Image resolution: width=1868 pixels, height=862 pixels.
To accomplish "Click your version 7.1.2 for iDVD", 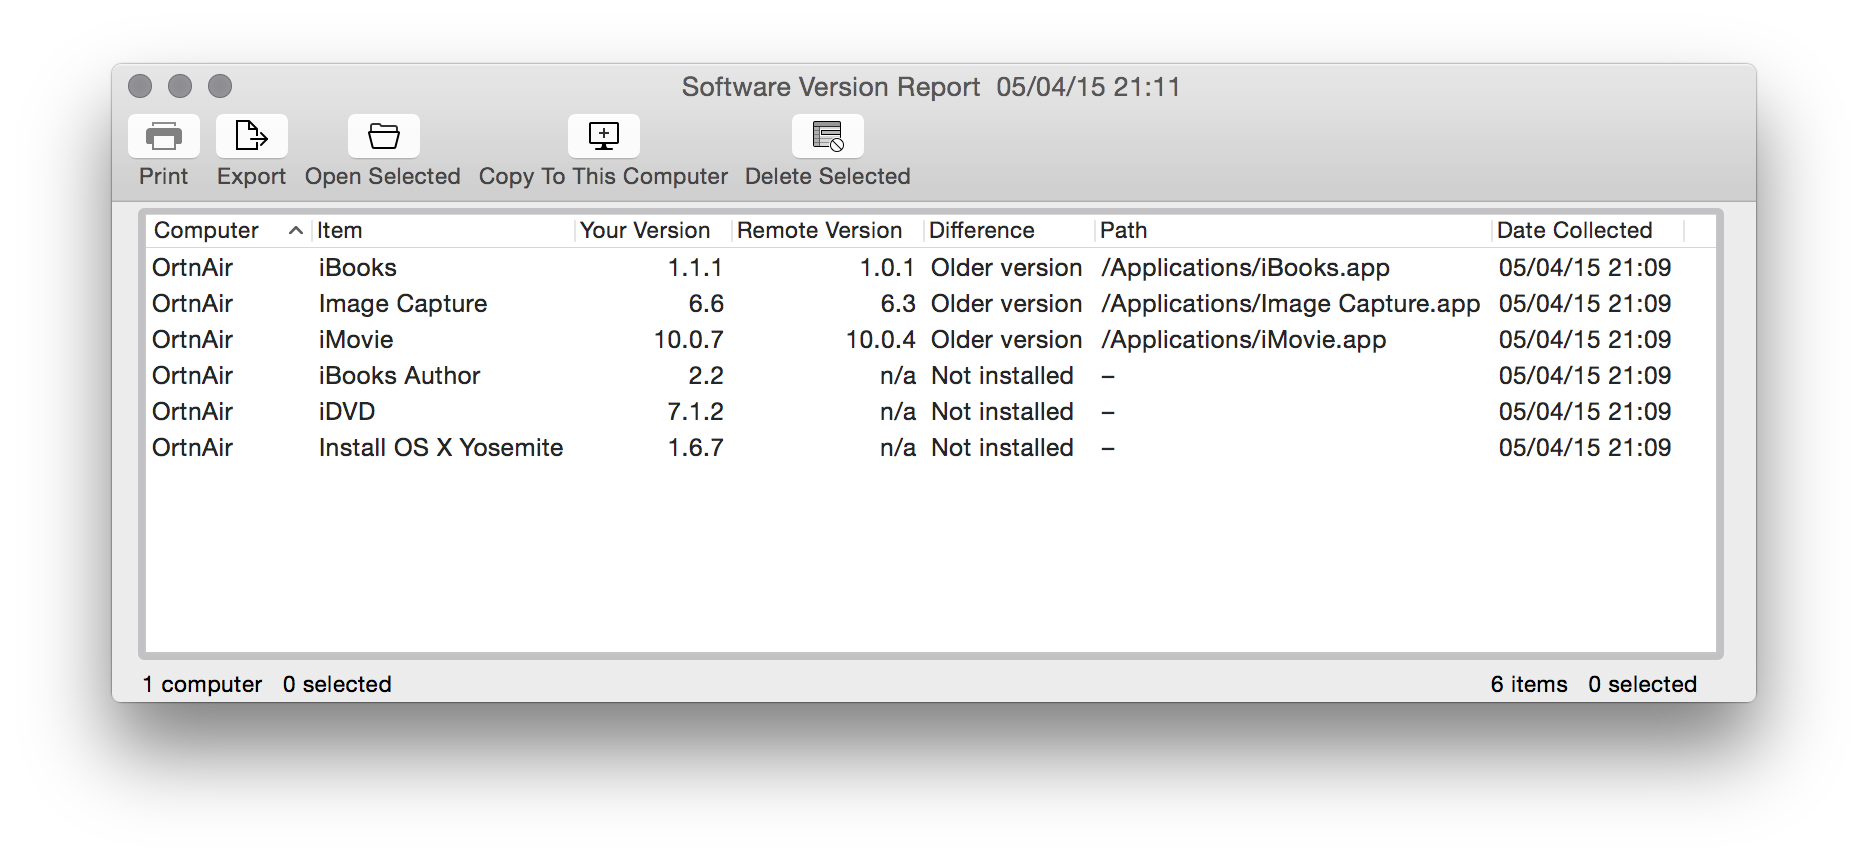I will 695,412.
